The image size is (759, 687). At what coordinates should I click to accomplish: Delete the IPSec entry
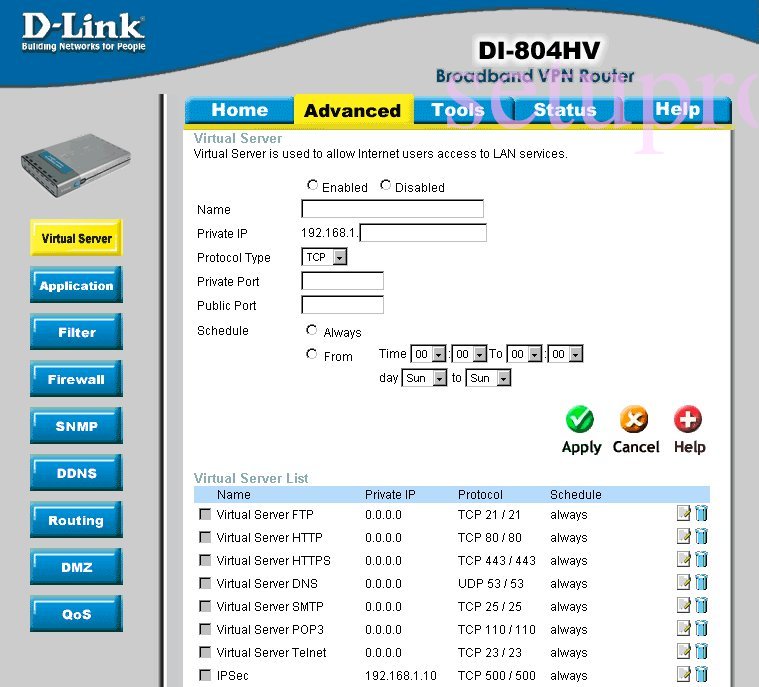(x=701, y=674)
